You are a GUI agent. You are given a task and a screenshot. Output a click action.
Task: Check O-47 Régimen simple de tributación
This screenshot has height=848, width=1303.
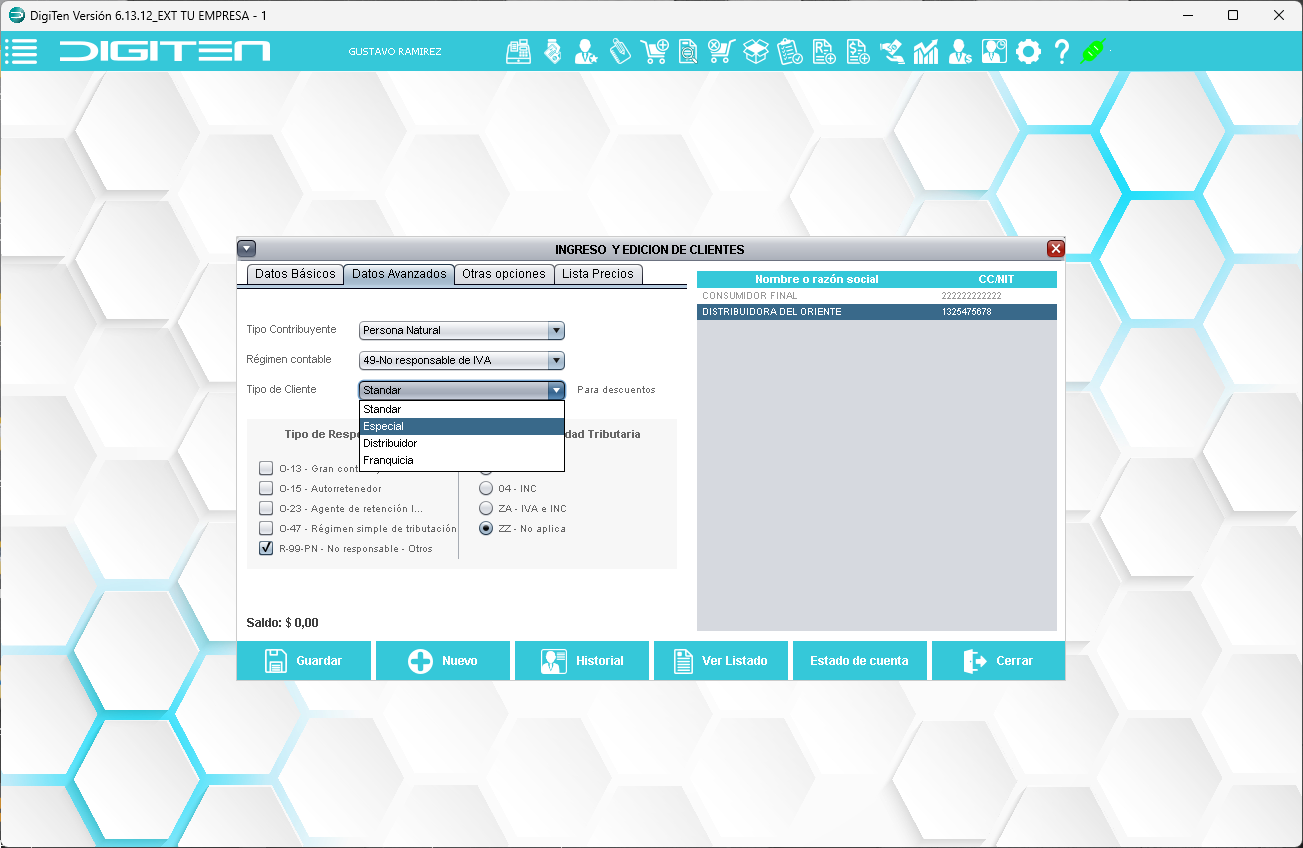click(266, 528)
